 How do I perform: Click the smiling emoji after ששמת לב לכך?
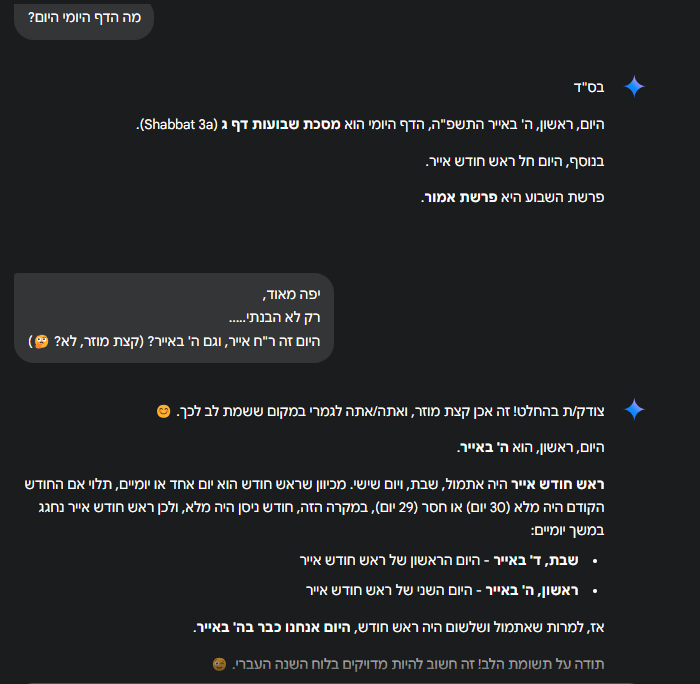(164, 411)
